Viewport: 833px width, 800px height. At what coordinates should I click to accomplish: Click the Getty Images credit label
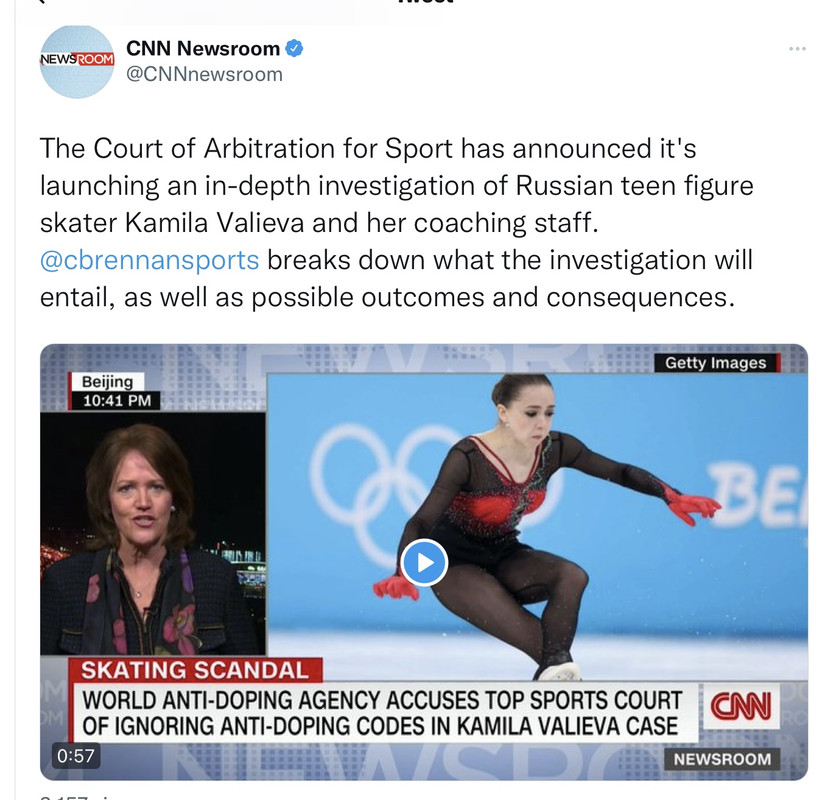[716, 363]
